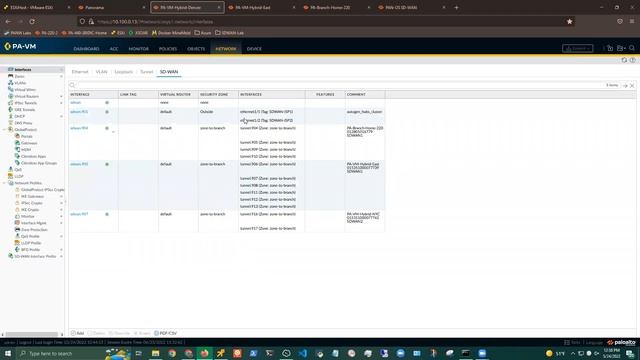
Task: Click the COMMENT column header
Action: tap(364, 94)
